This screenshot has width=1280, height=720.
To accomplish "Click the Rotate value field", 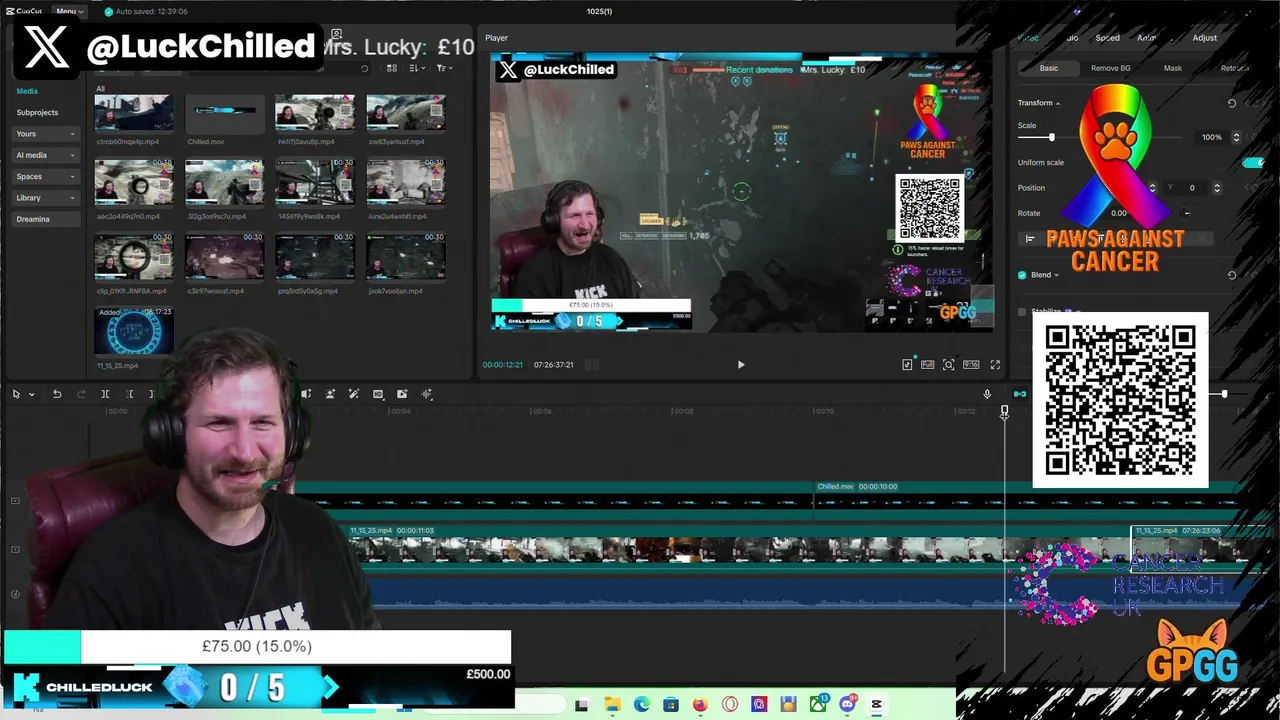I will pos(1120,213).
